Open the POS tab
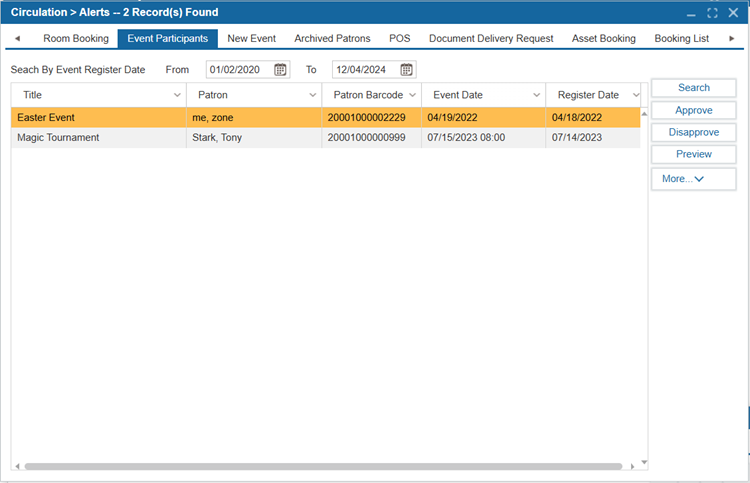The width and height of the screenshot is (750, 483). pos(399,39)
